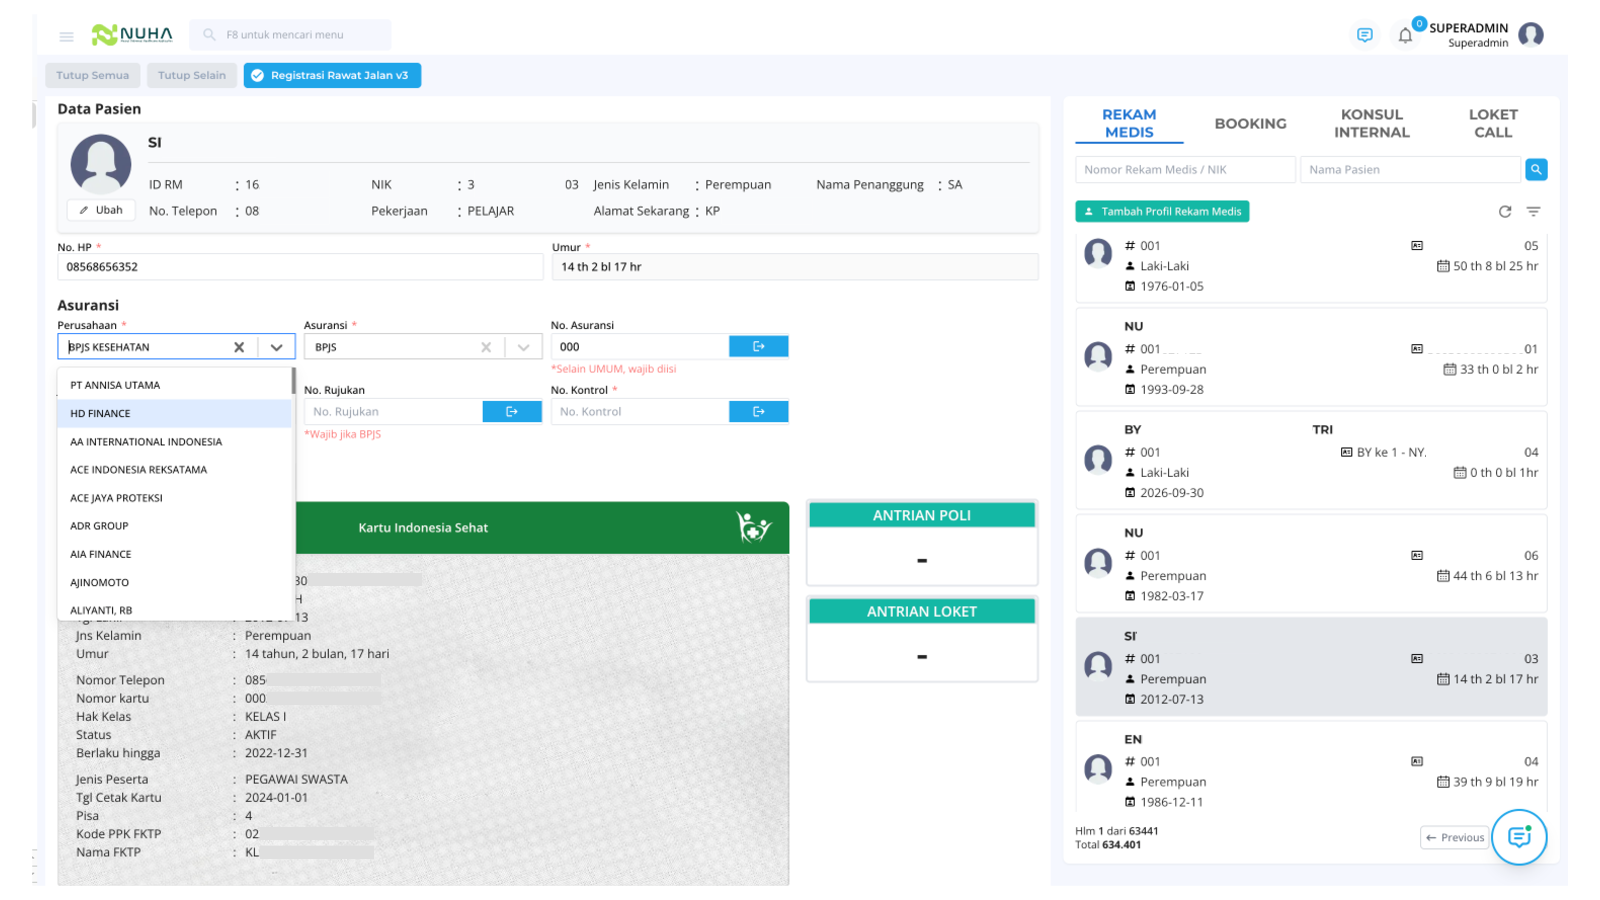This screenshot has height=900, width=1600.
Task: Focus the Nama Pasien search field
Action: tap(1410, 170)
